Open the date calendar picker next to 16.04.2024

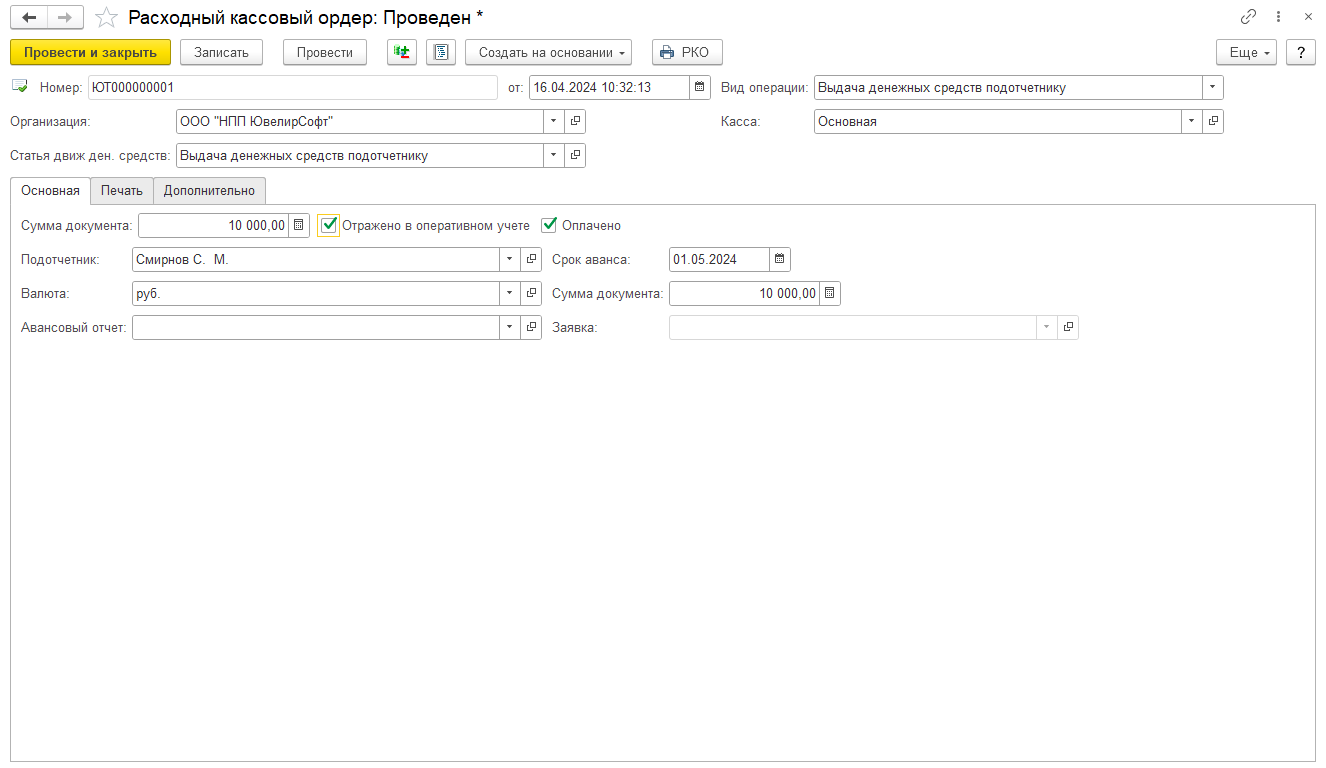[x=700, y=87]
